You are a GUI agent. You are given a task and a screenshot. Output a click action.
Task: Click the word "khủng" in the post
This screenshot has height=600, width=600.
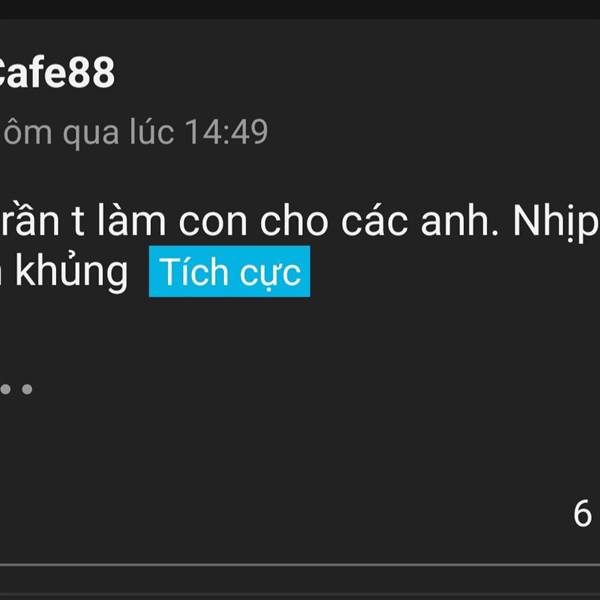point(71,271)
